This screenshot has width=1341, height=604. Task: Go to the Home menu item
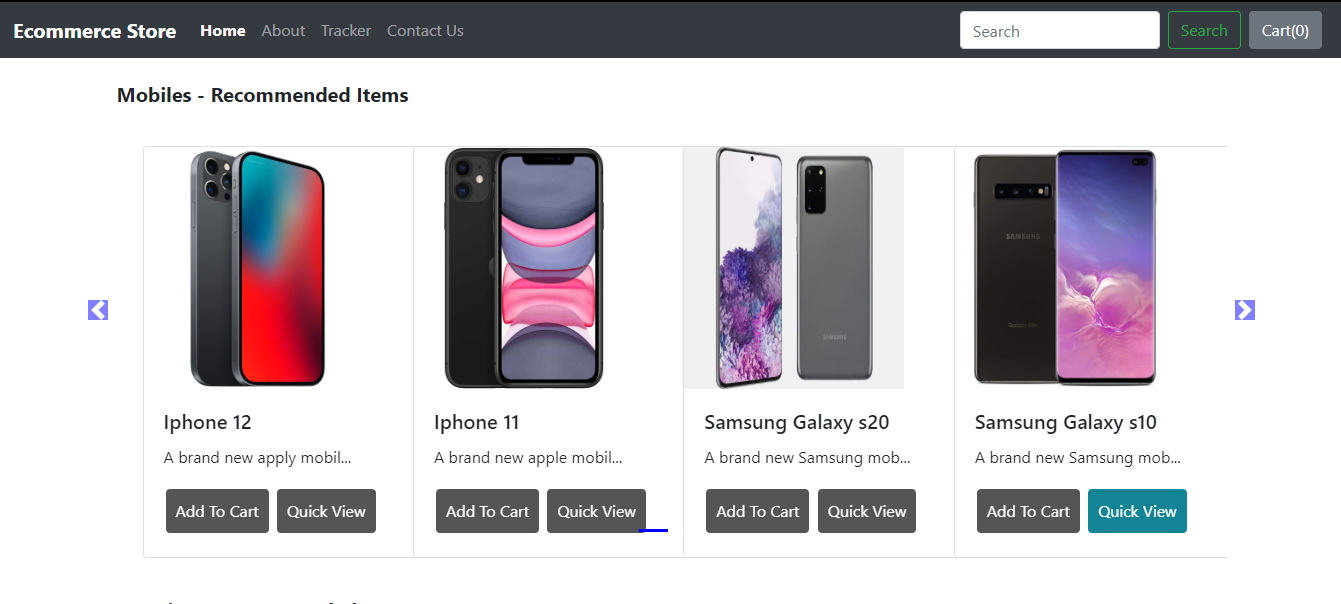[223, 31]
